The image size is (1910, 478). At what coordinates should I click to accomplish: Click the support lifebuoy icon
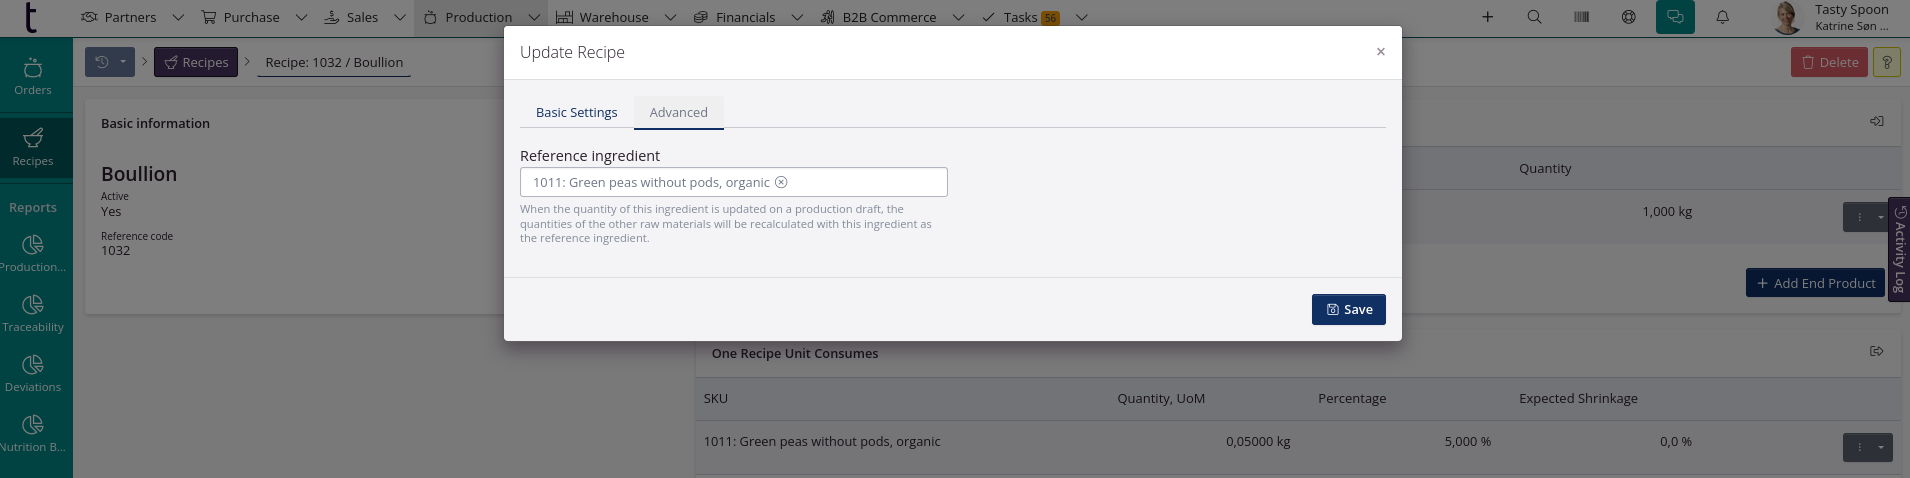coord(1628,17)
